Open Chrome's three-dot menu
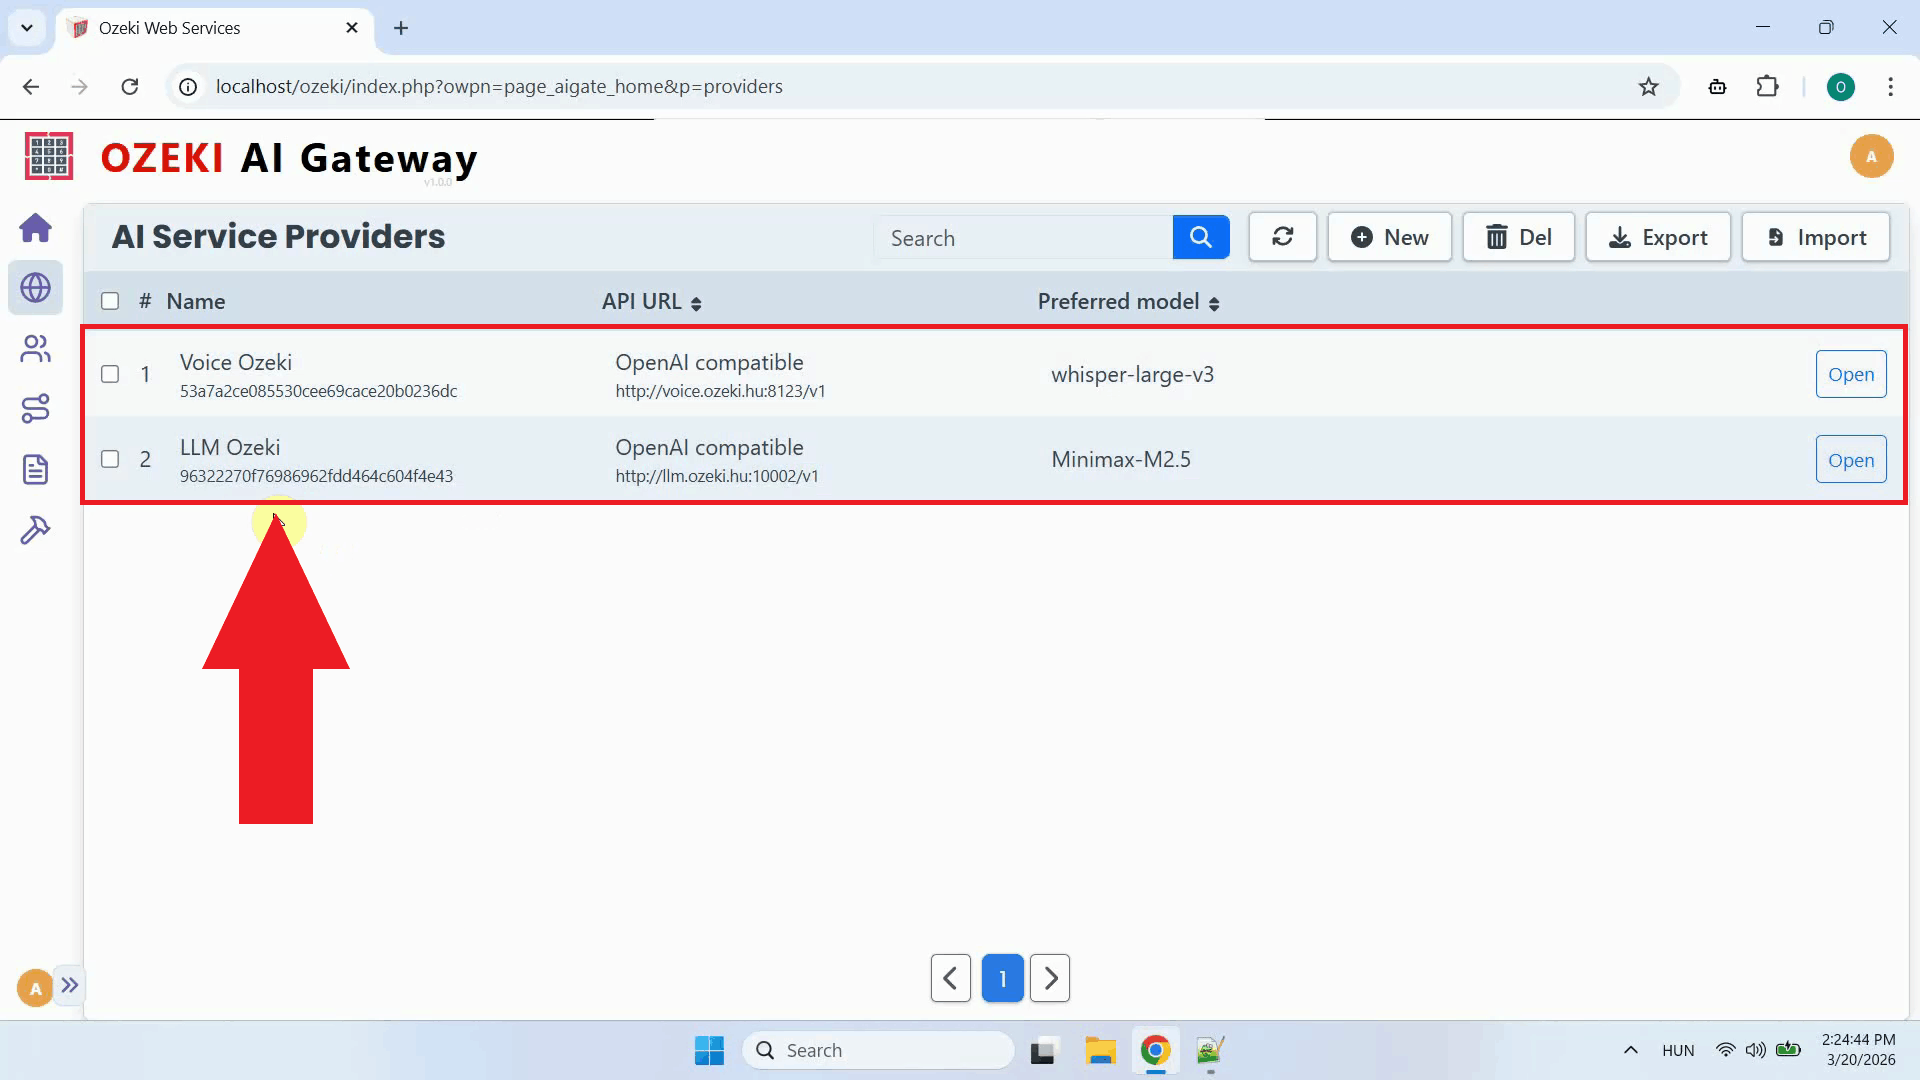Image resolution: width=1920 pixels, height=1080 pixels. 1891,87
